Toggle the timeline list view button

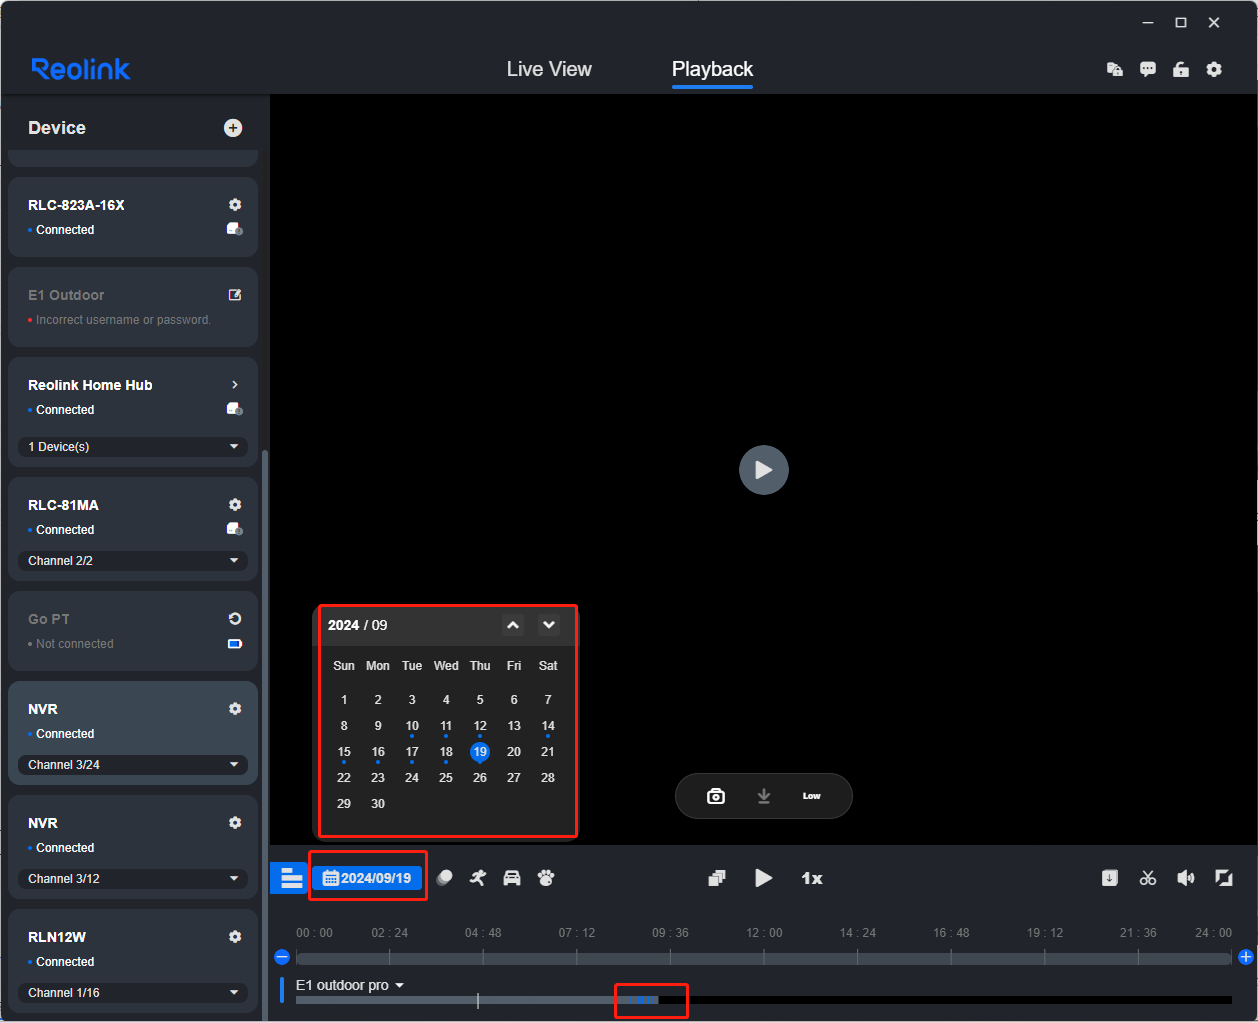[x=291, y=878]
